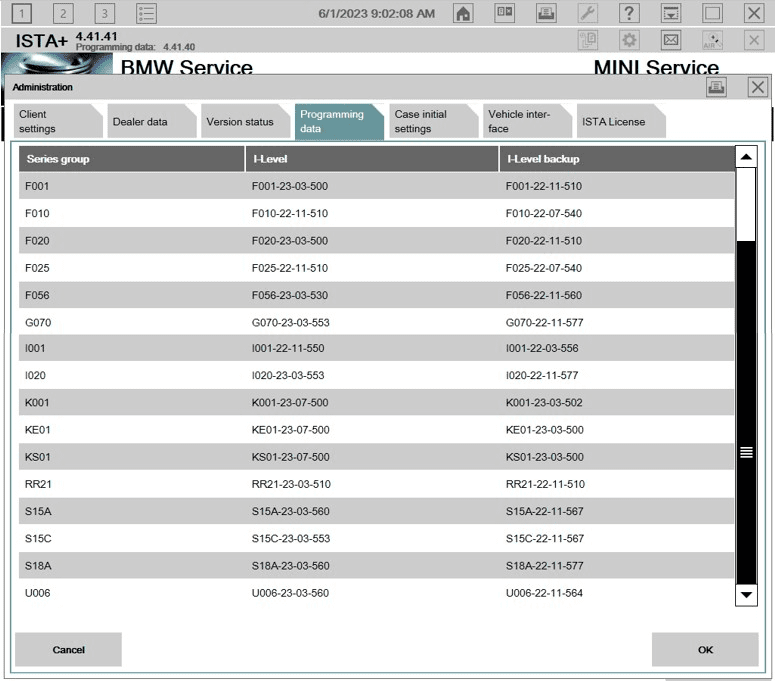
Task: Open the envelope feedback icon
Action: click(x=671, y=40)
